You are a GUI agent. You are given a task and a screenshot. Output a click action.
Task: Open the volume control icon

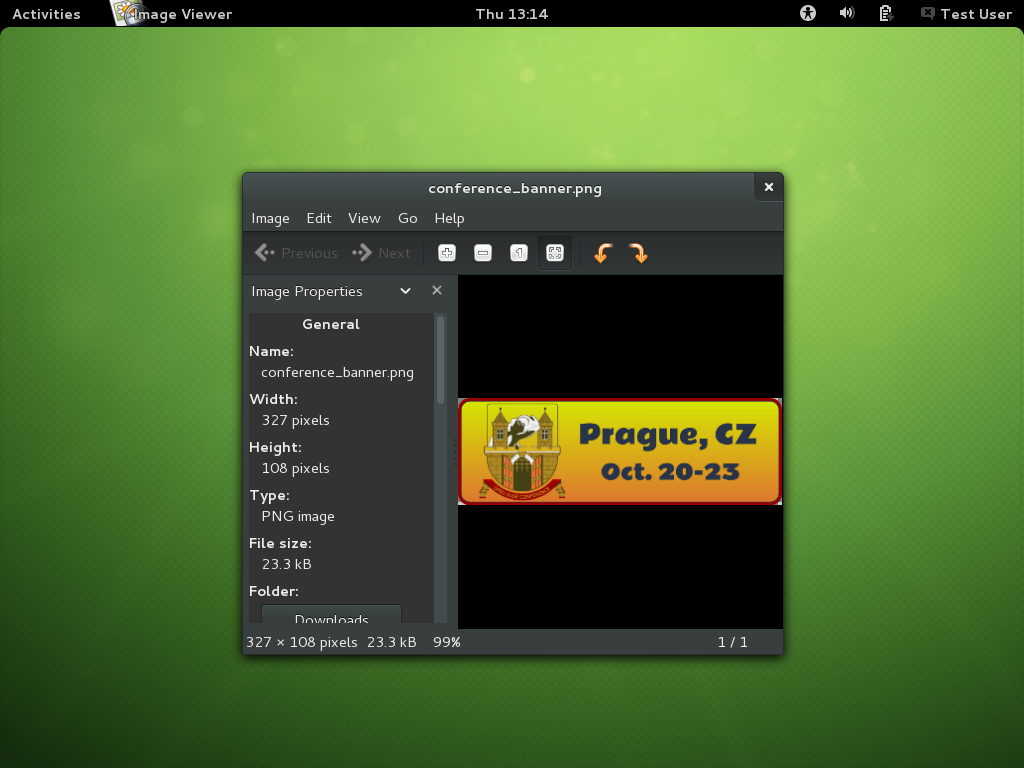point(847,13)
